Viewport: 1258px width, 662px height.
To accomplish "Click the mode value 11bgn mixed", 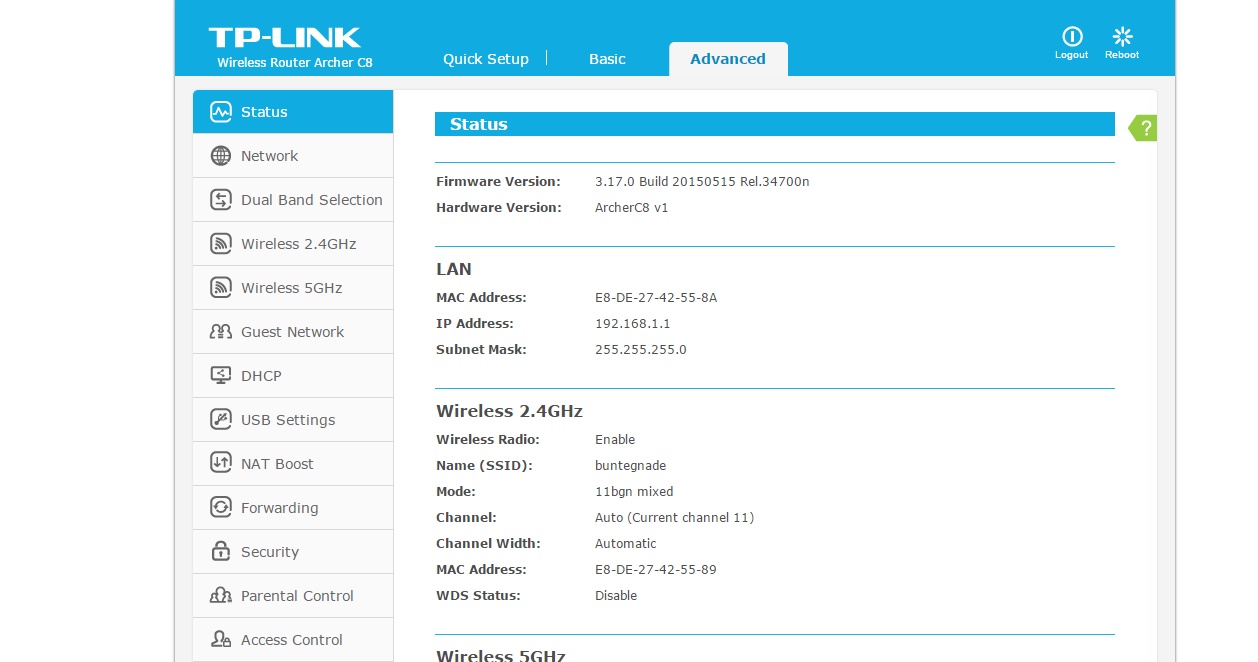I will (x=634, y=492).
